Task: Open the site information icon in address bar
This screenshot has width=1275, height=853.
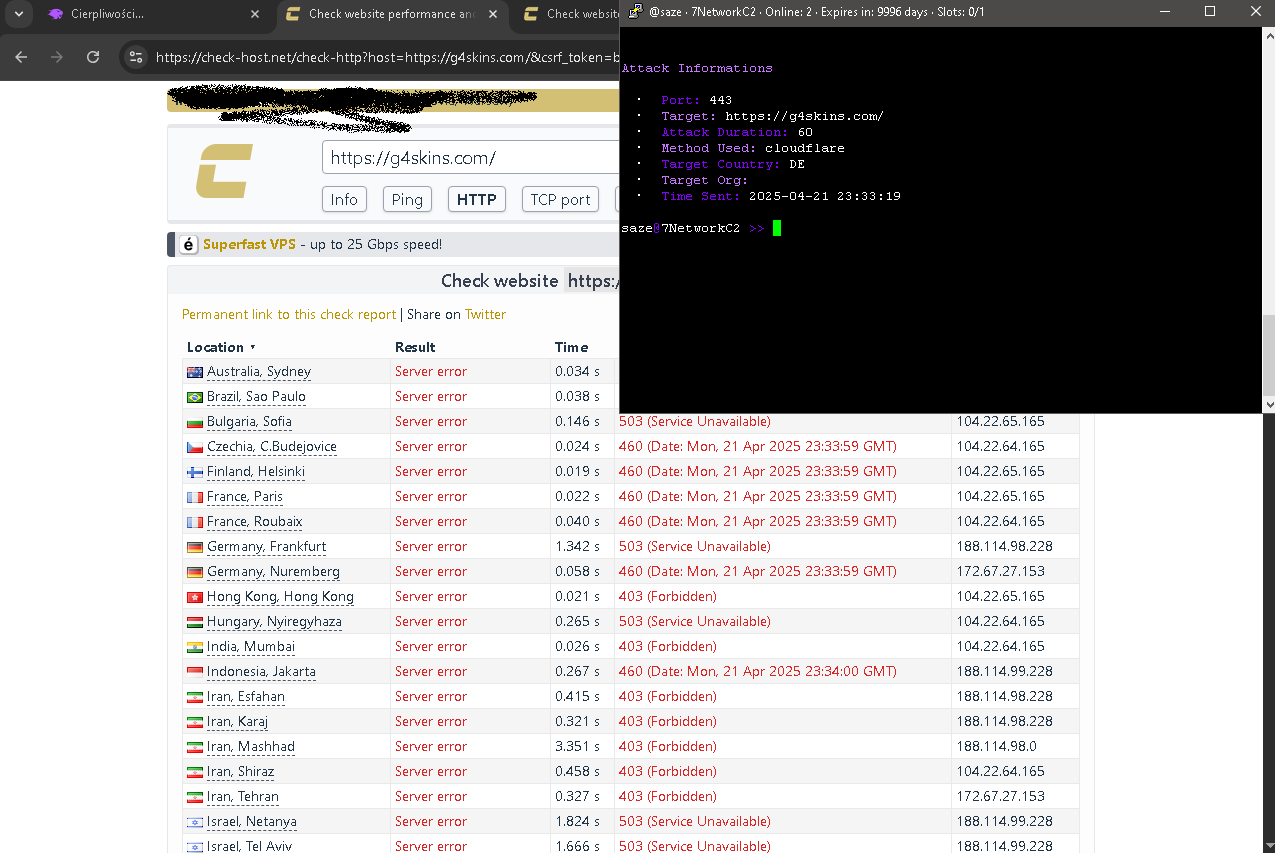Action: (x=137, y=57)
